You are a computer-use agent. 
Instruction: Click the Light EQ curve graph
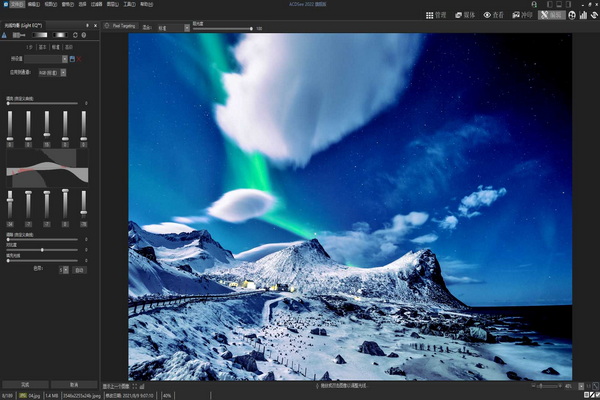(47, 168)
